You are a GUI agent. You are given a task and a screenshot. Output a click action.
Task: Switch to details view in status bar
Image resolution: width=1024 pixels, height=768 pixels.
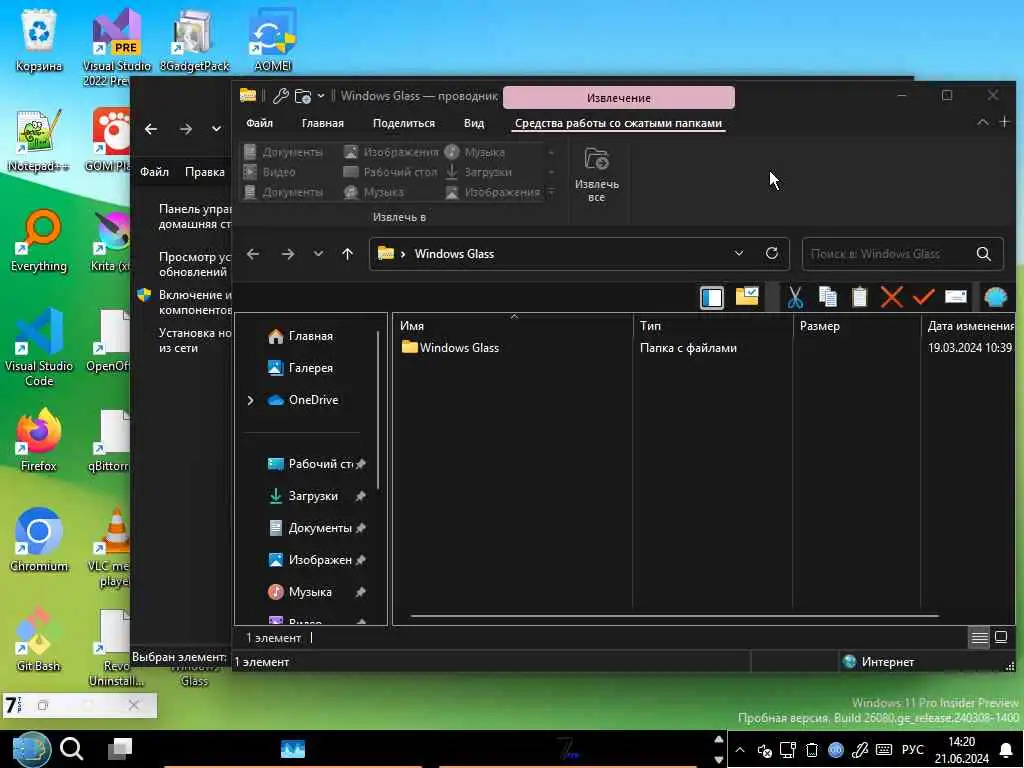[980, 637]
